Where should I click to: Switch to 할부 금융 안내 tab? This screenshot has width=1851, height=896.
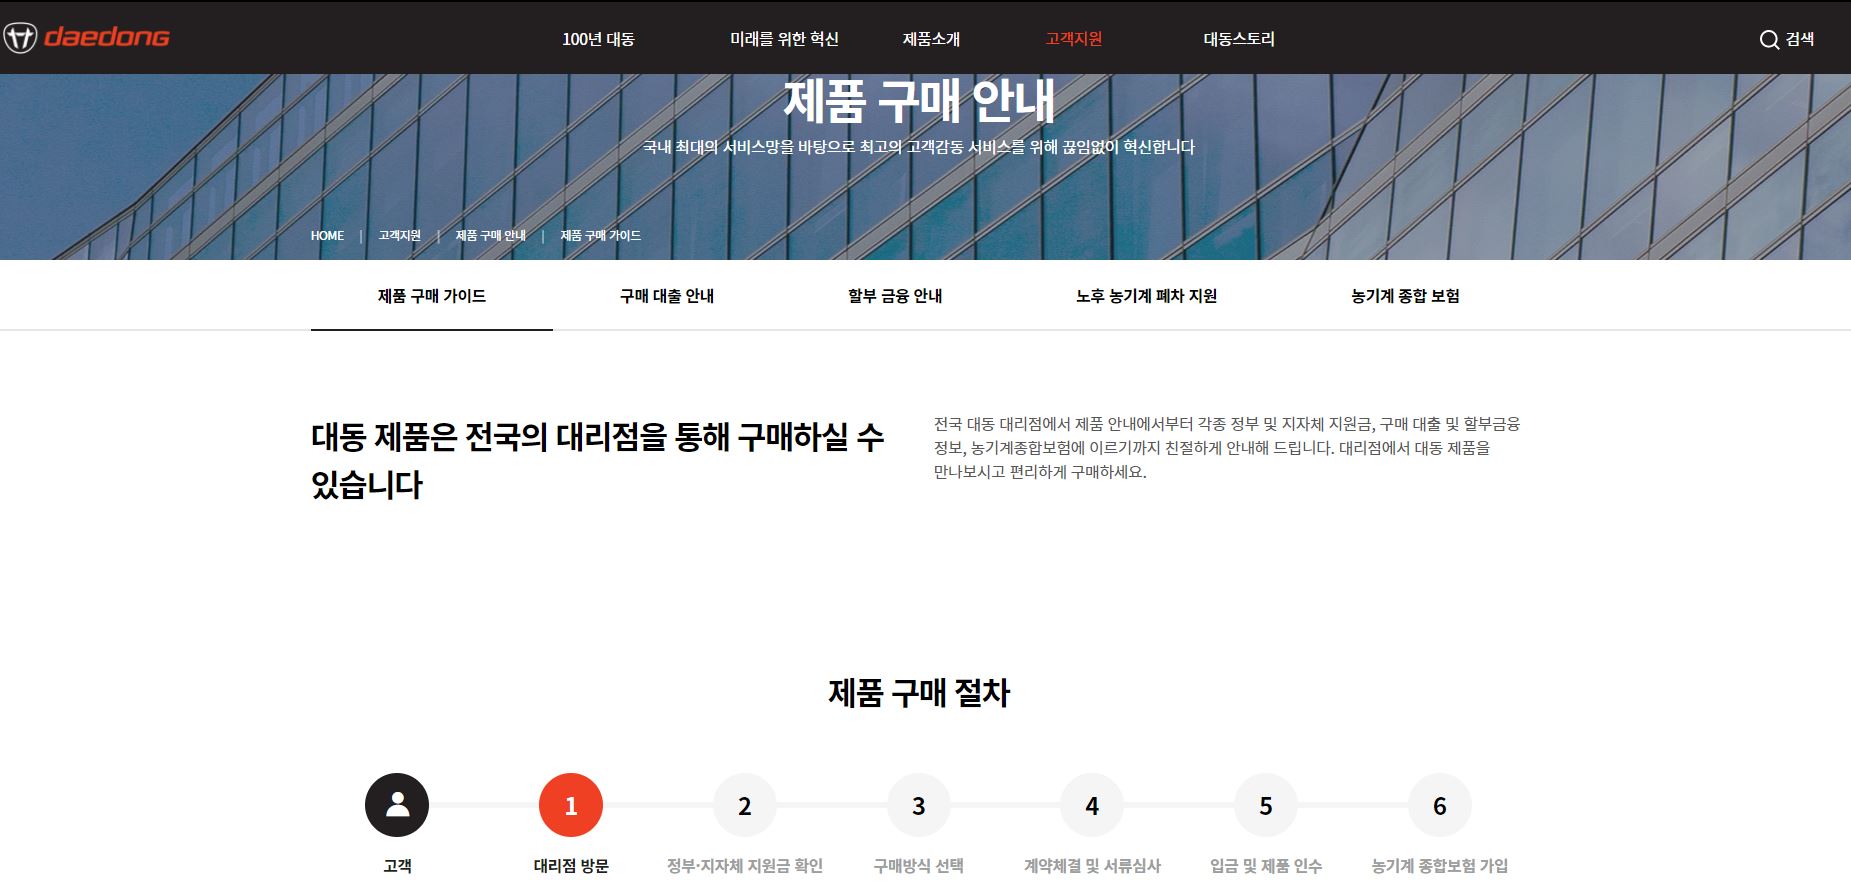click(x=895, y=296)
